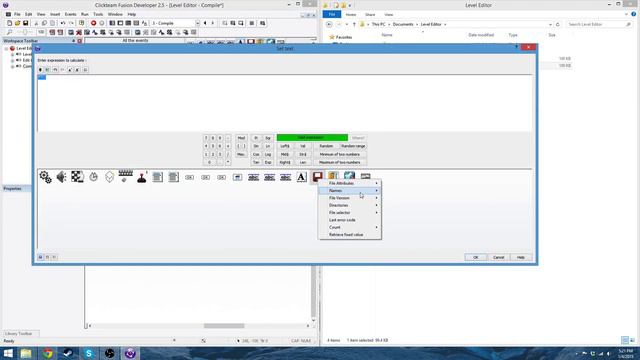Click OK in Set text dialog

click(476, 257)
